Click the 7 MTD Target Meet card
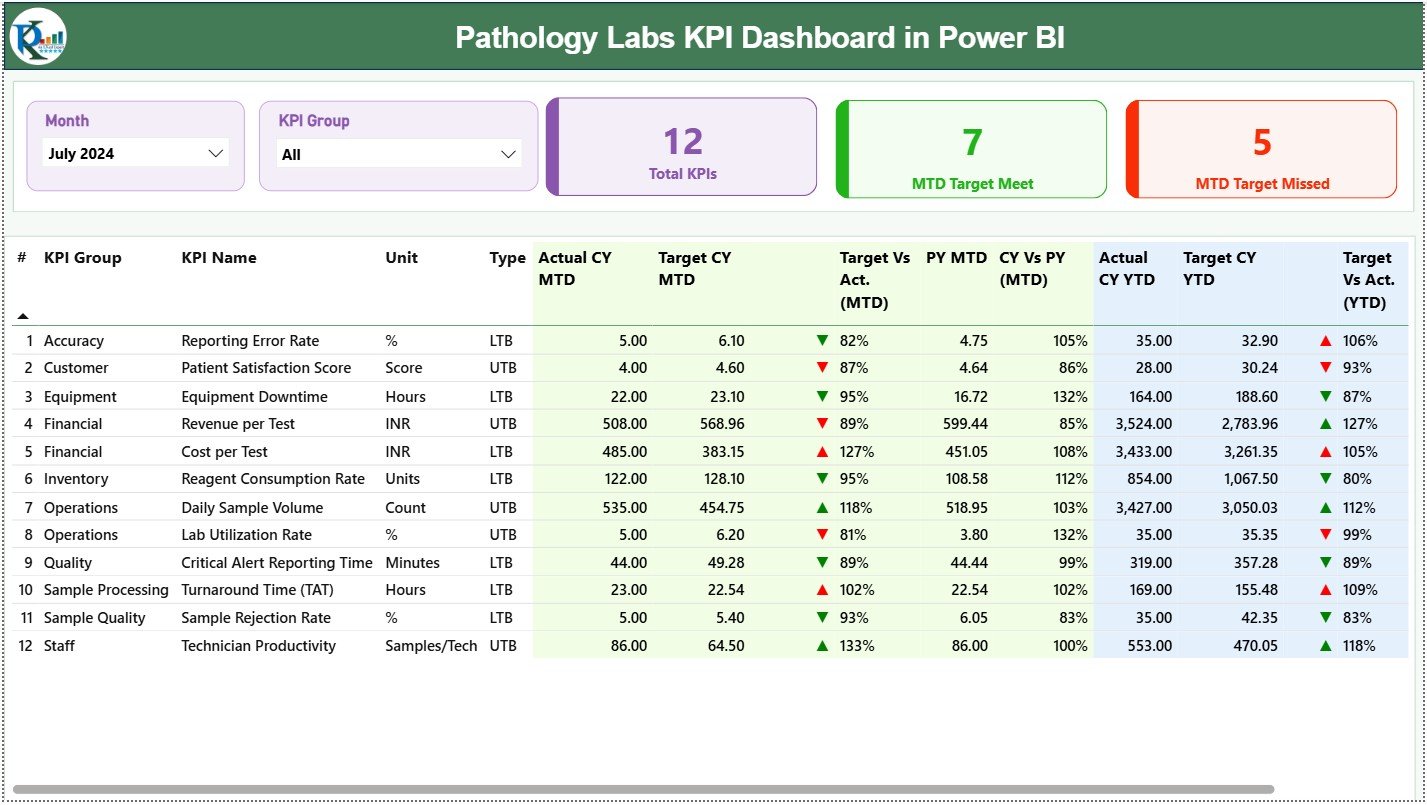Image resolution: width=1427 pixels, height=805 pixels. (969, 149)
